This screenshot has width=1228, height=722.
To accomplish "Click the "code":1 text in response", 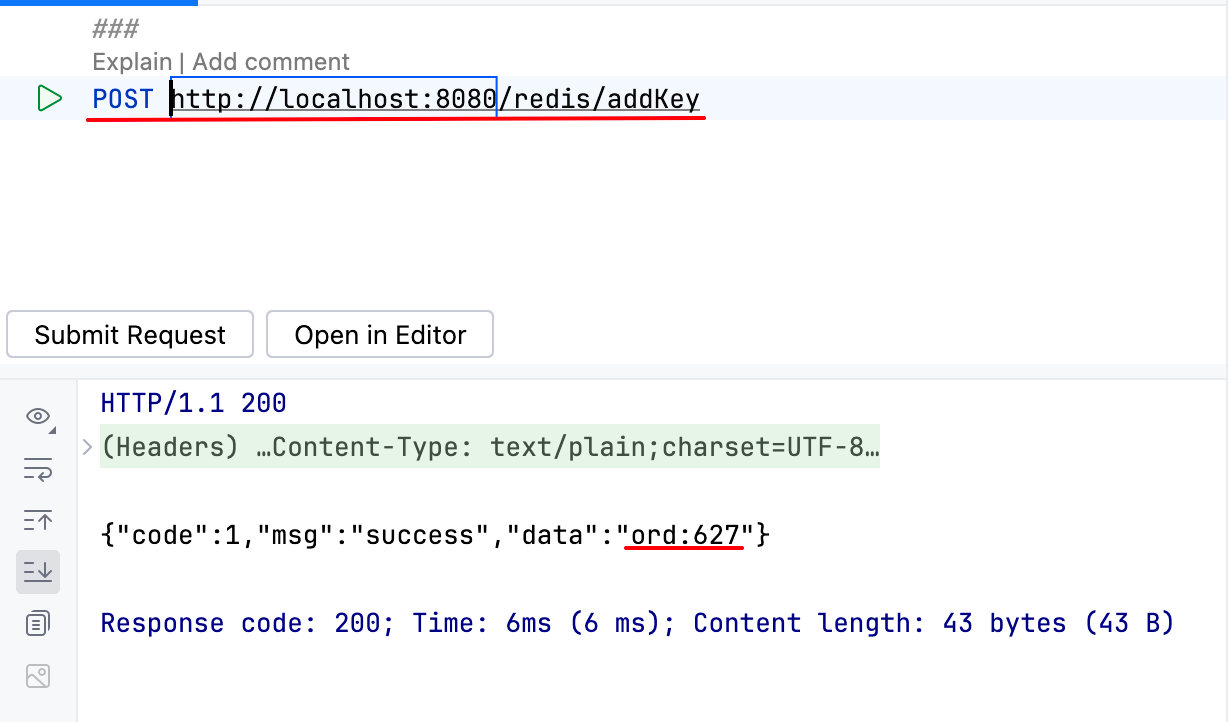I will coord(177,535).
